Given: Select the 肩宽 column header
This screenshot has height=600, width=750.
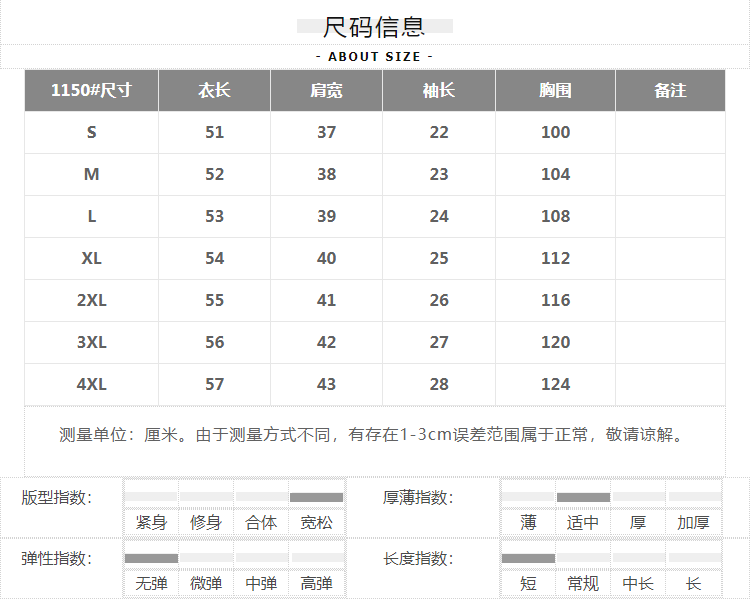Looking at the screenshot, I should pos(326,91).
